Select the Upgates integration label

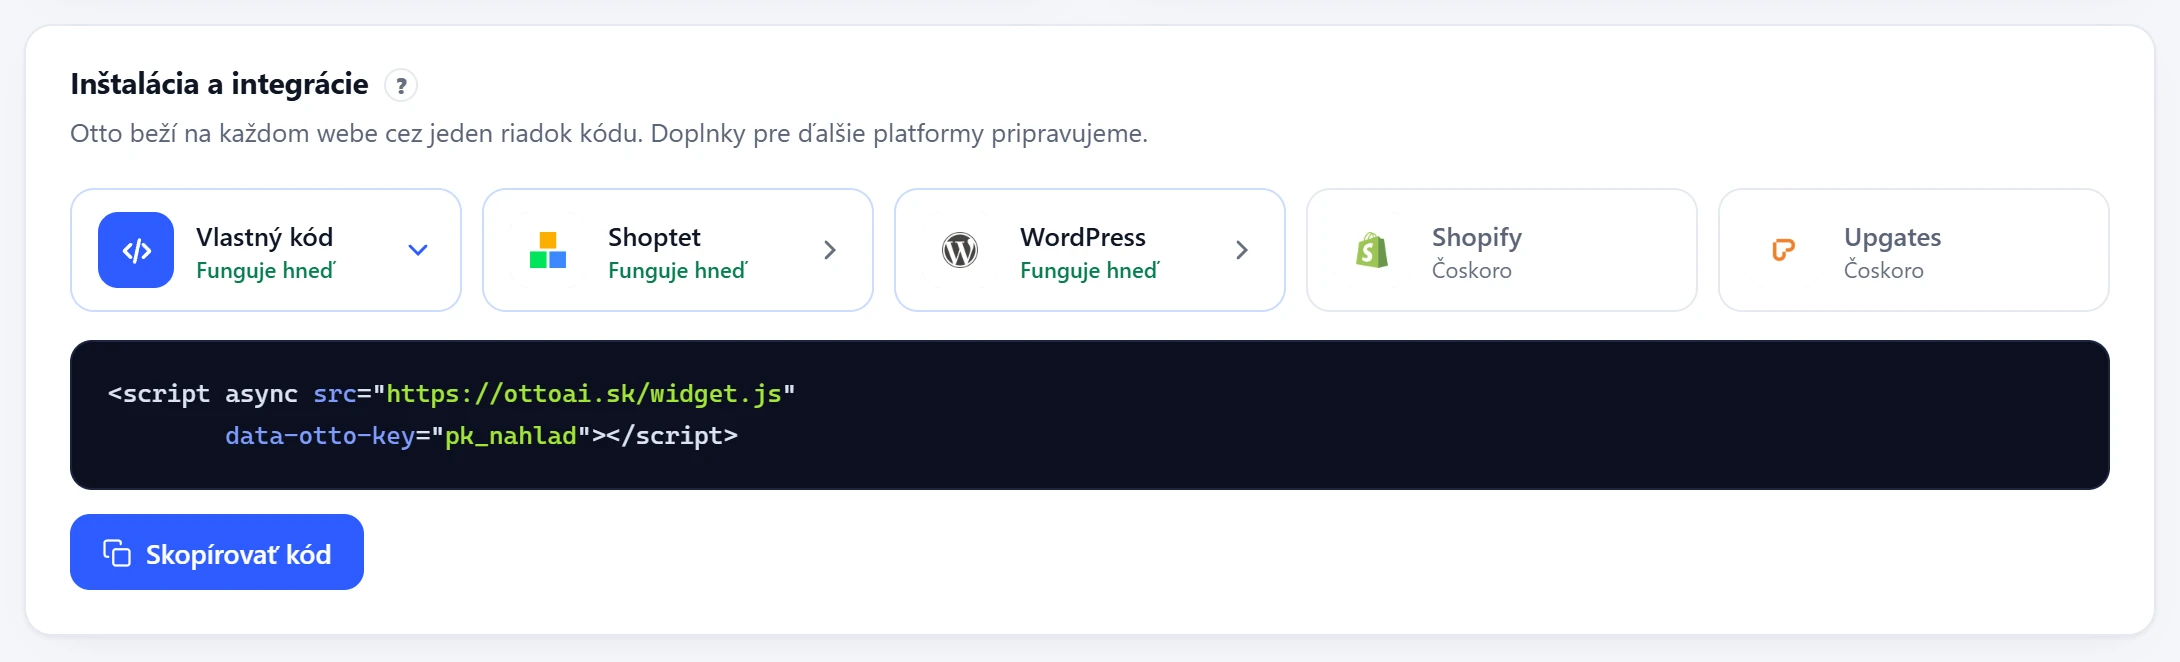(1893, 238)
